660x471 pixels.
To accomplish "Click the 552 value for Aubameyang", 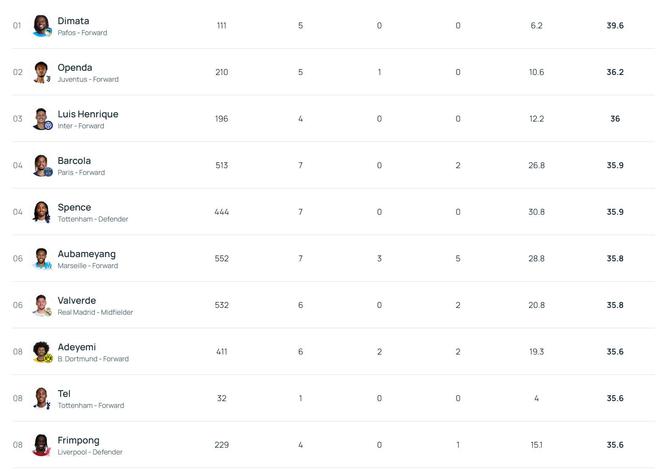I will click(x=221, y=259).
